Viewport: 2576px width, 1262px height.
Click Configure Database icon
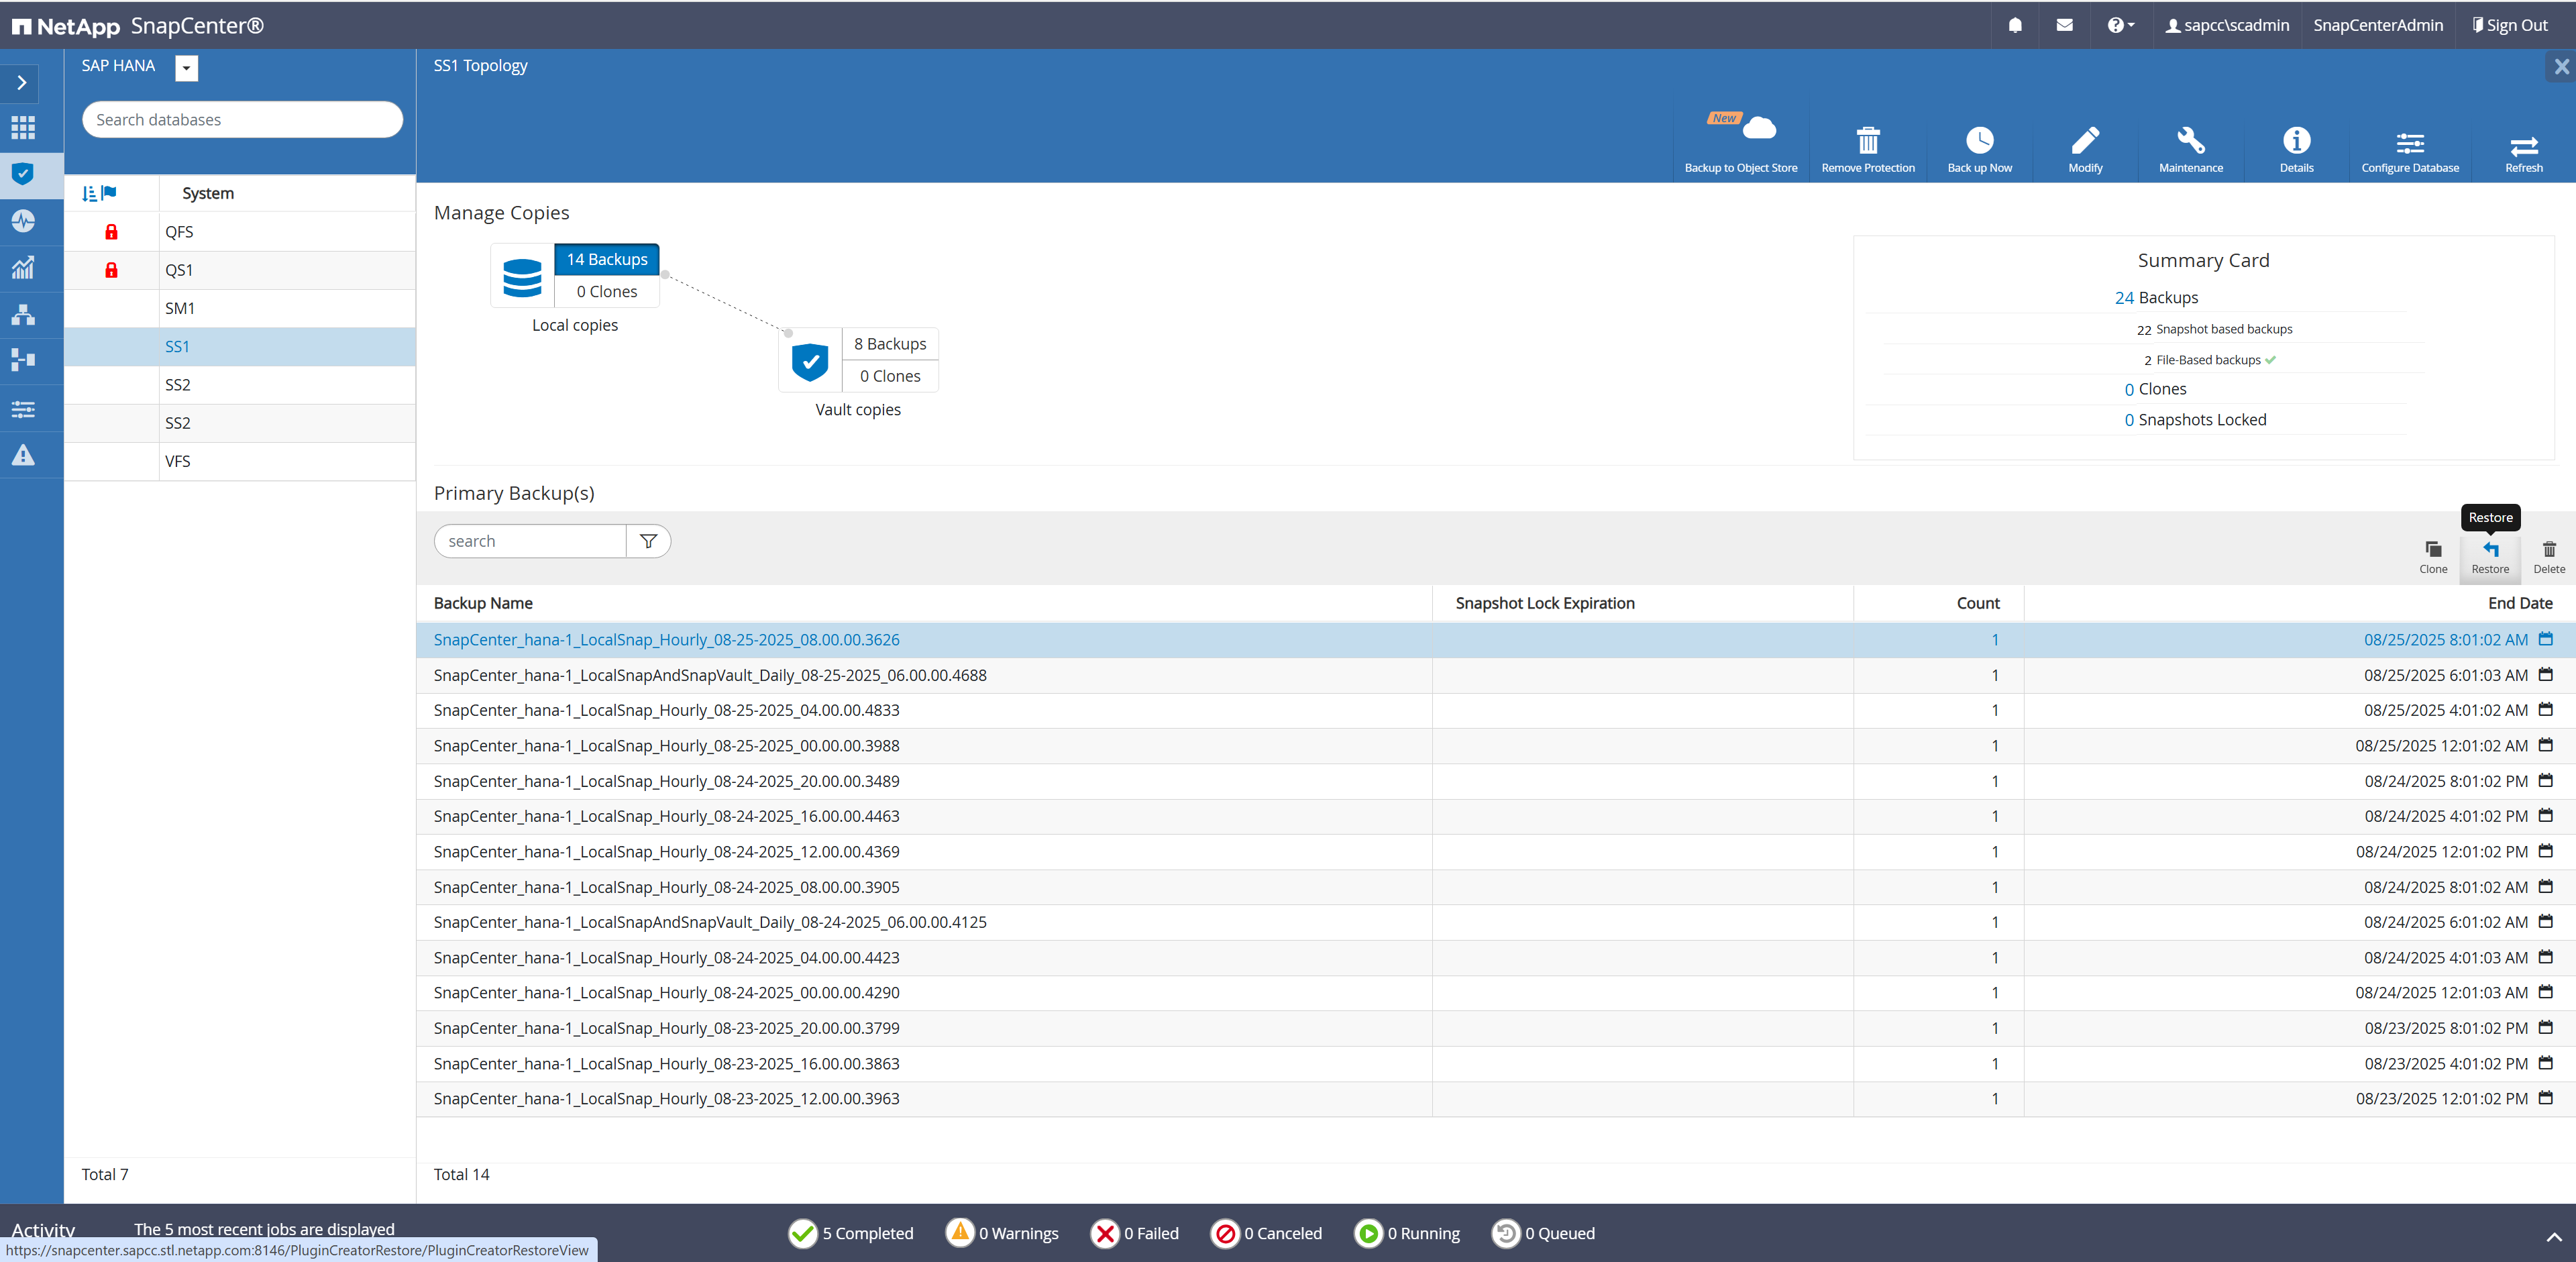2409,143
